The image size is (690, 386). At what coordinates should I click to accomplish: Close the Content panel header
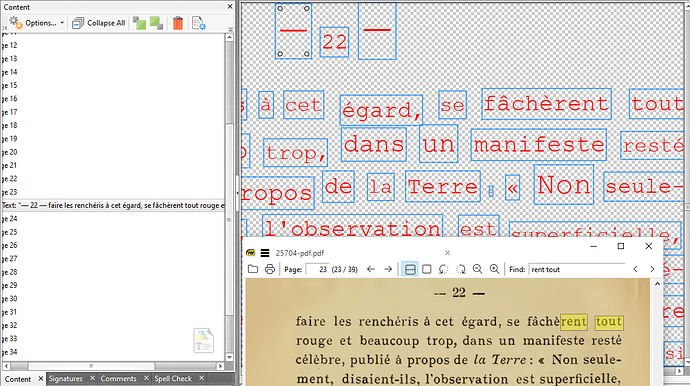[230, 7]
